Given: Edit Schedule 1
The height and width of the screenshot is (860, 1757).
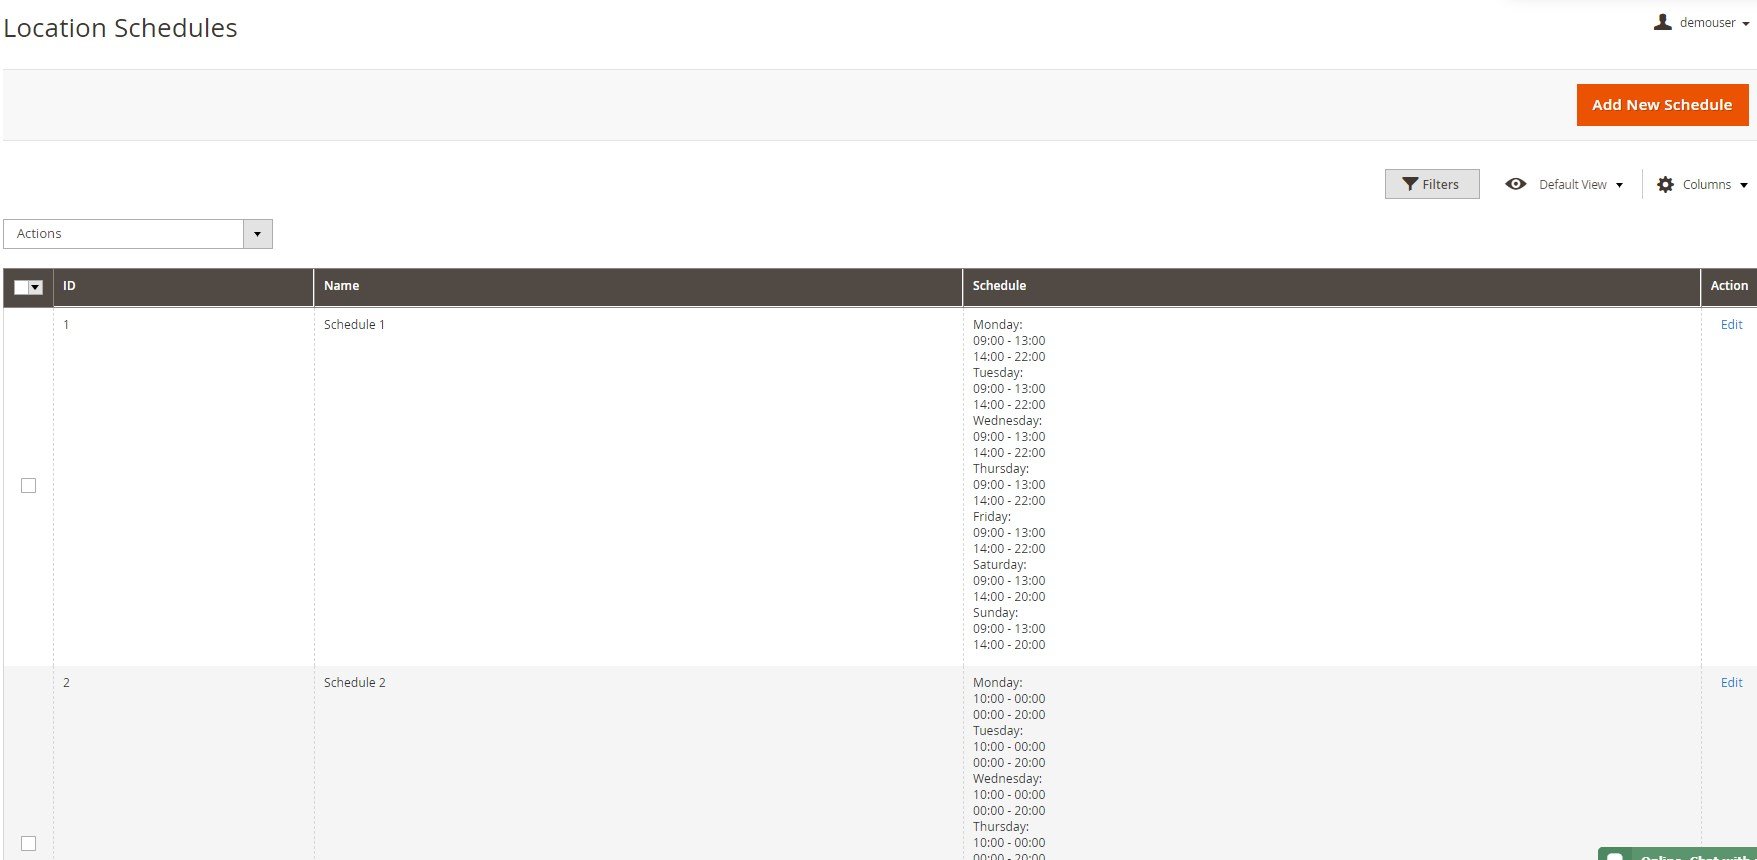Looking at the screenshot, I should (x=1731, y=325).
